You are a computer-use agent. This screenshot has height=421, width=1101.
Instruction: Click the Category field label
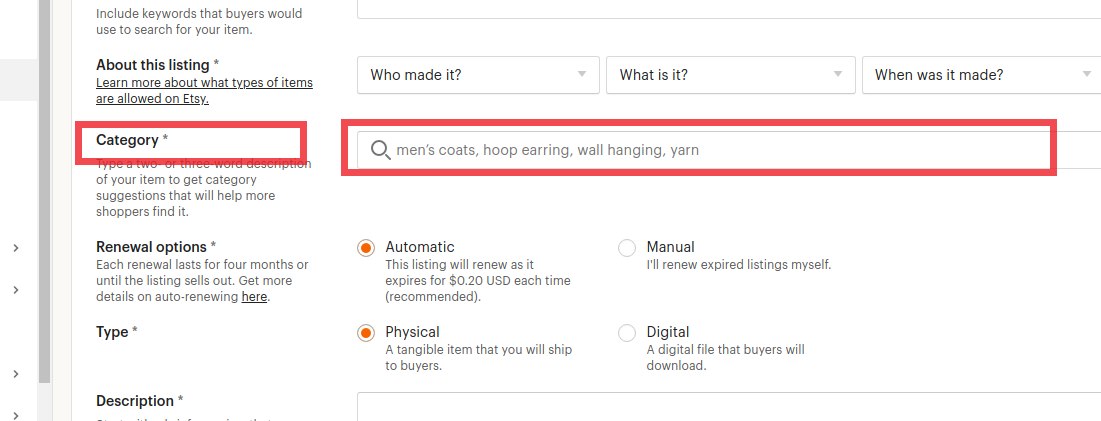127,140
